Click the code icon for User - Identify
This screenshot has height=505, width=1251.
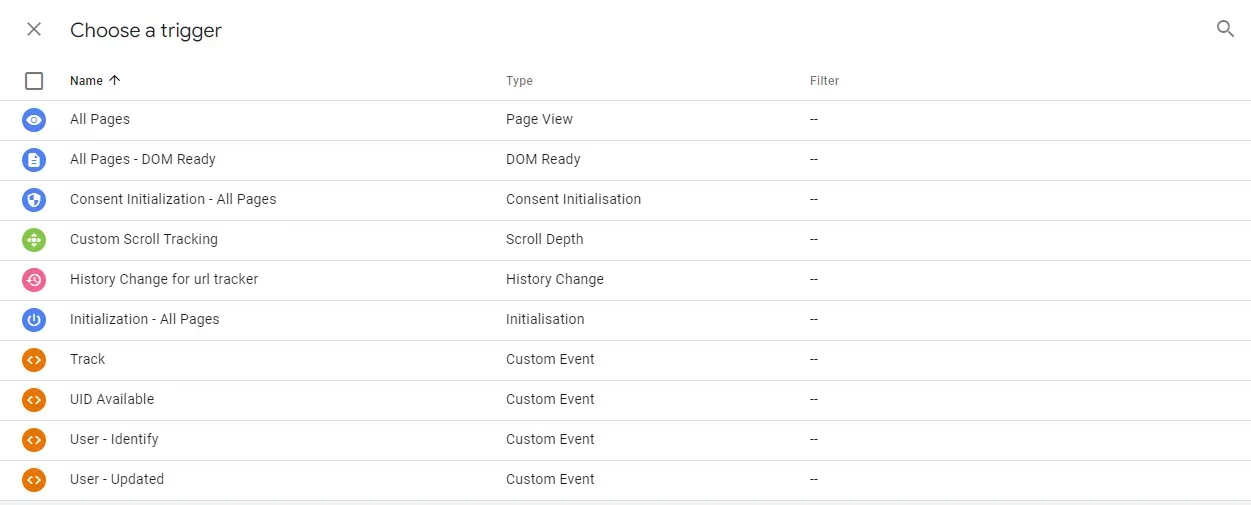(x=34, y=440)
